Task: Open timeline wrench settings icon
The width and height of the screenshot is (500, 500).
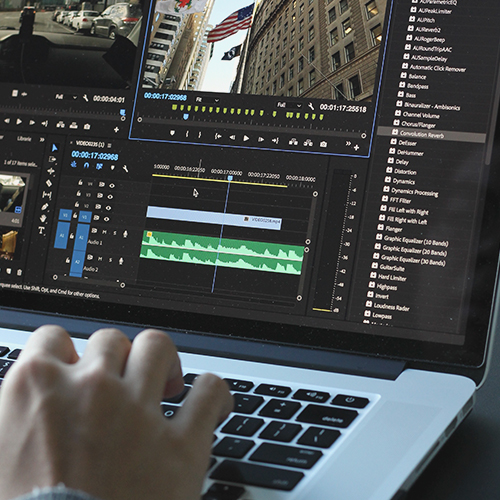Action: [x=125, y=169]
